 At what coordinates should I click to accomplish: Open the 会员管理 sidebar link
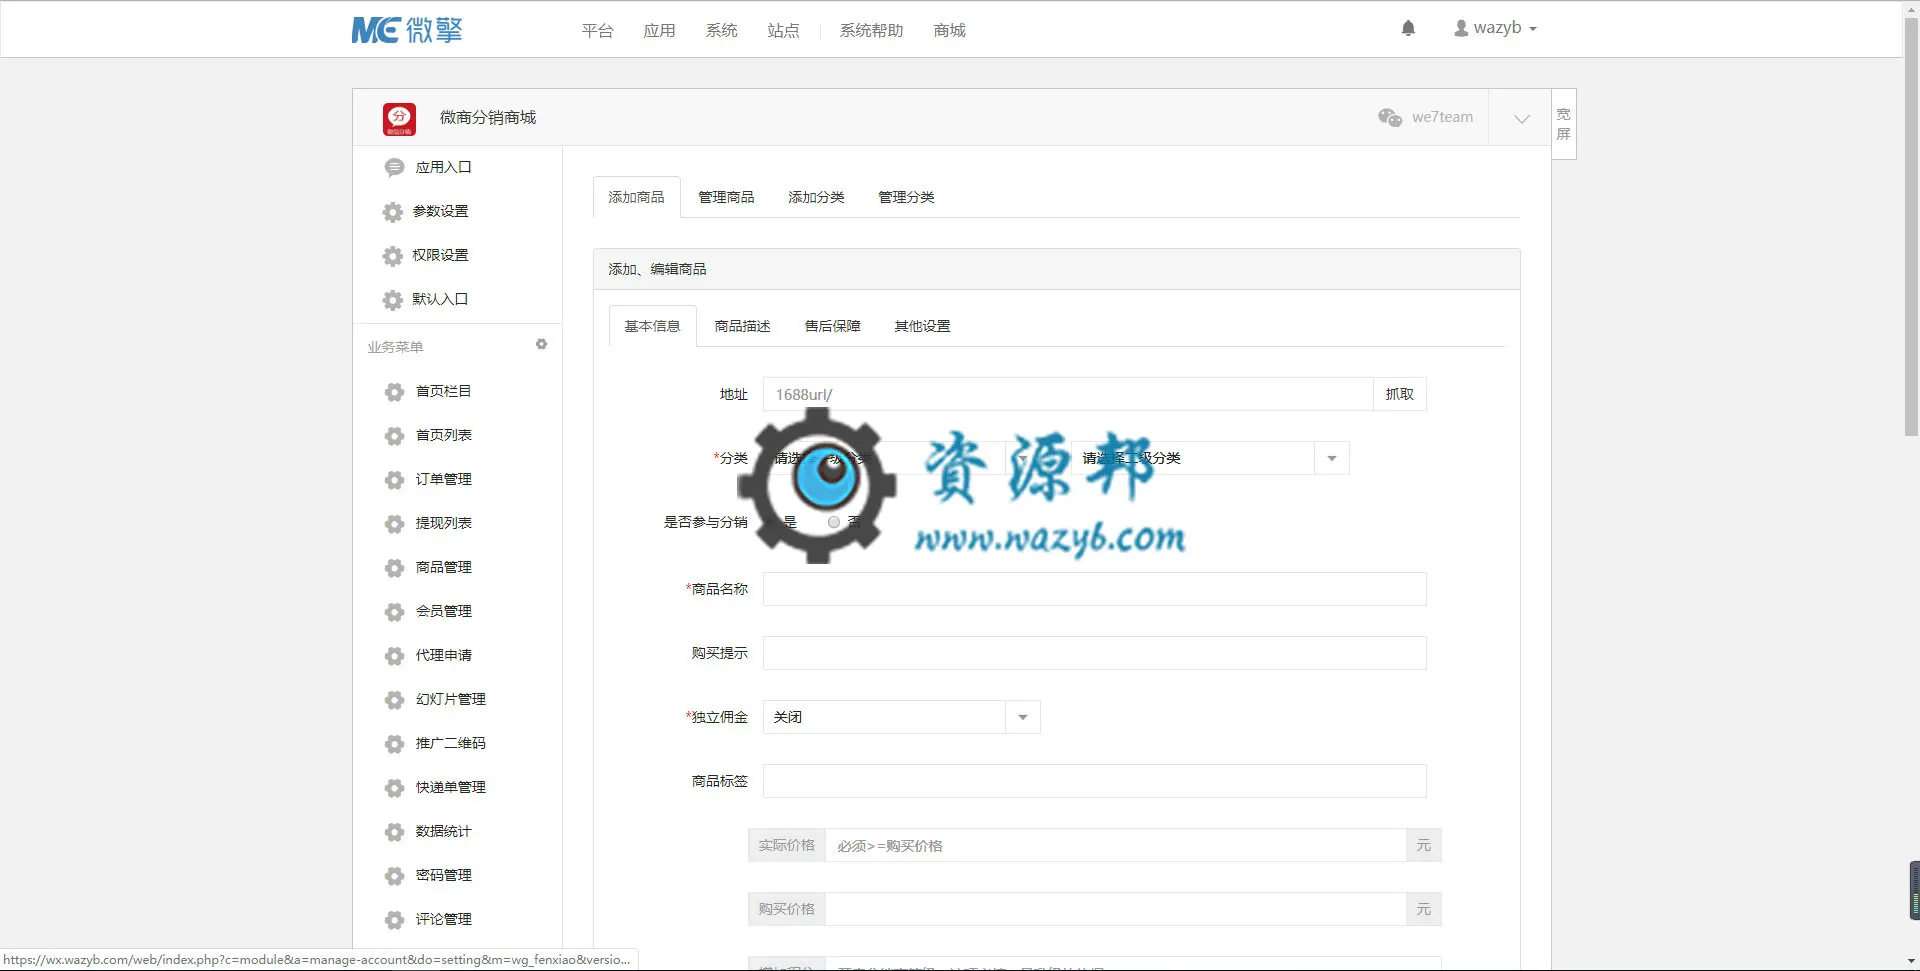[443, 611]
